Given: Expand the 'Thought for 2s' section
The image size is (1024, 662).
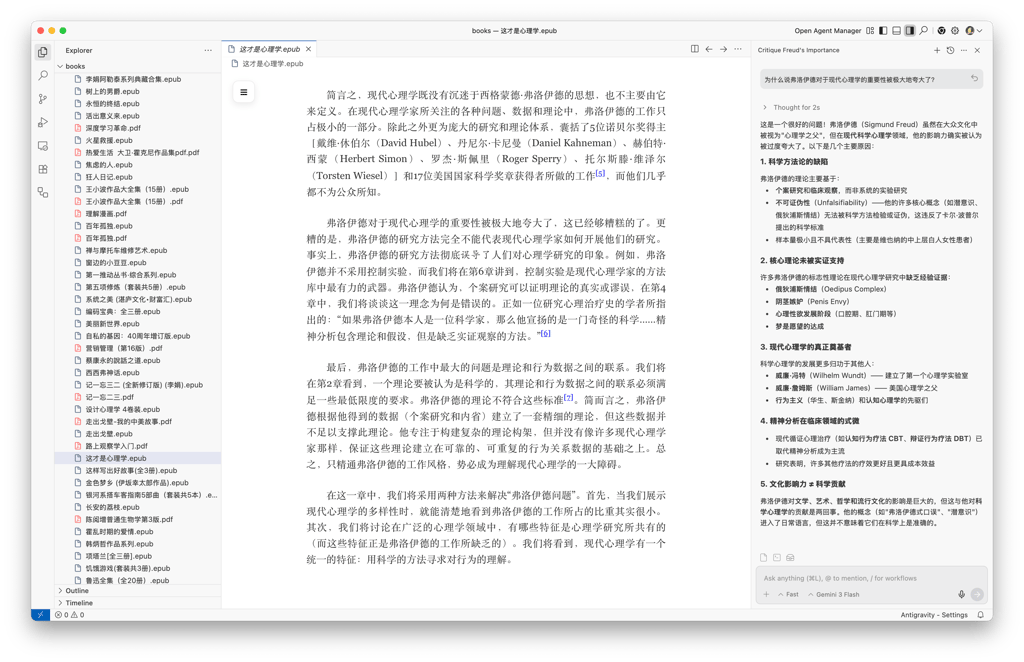Looking at the screenshot, I should (x=795, y=107).
